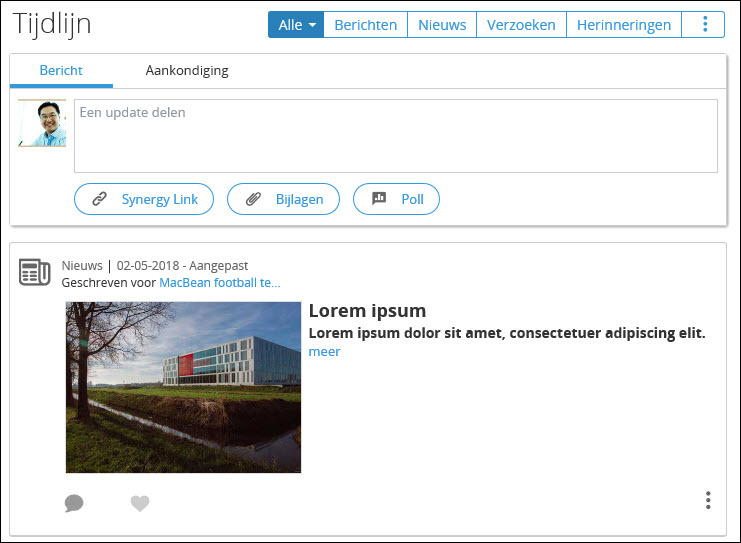741x543 pixels.
Task: Click the newspaper icon of the news item
Action: [35, 272]
